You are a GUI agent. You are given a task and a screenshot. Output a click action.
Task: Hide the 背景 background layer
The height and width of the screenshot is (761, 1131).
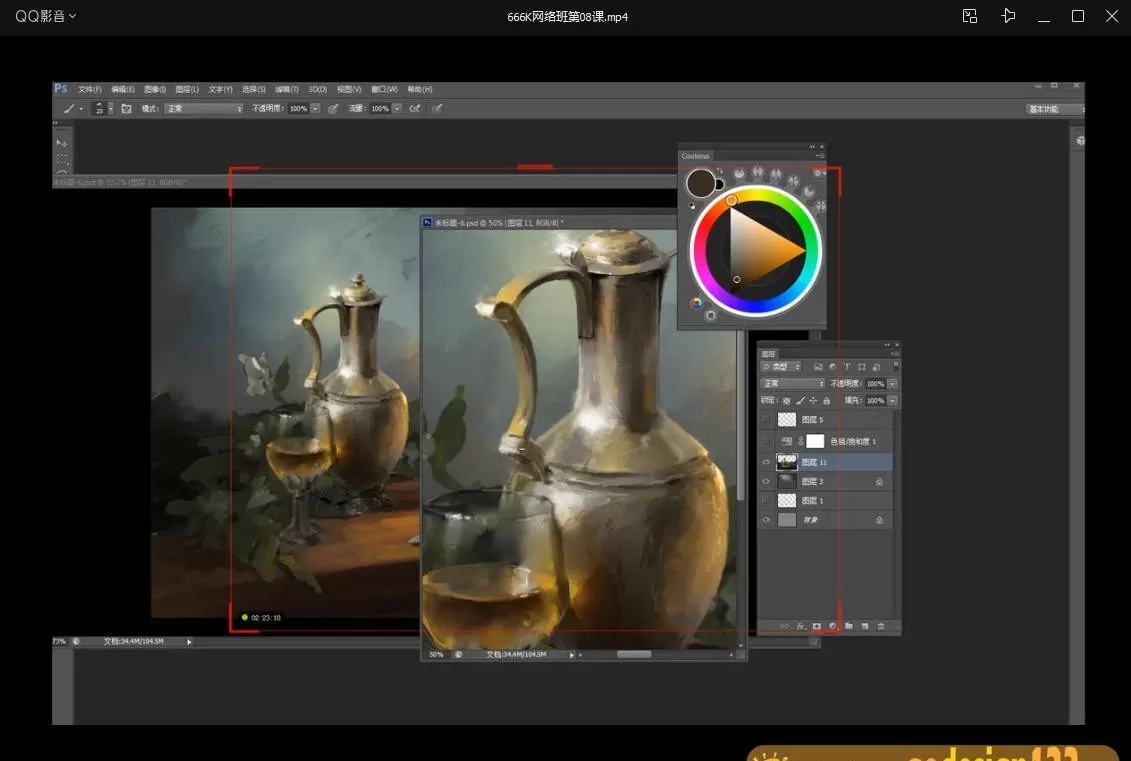tap(766, 520)
